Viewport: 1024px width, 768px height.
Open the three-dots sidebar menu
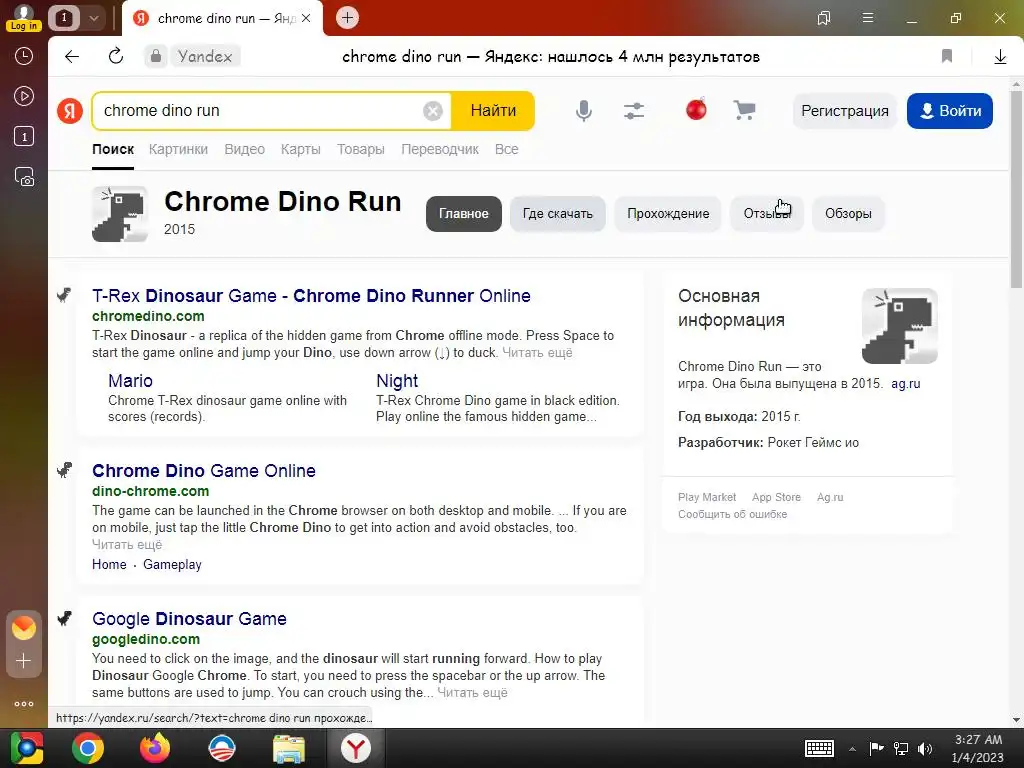click(x=24, y=704)
